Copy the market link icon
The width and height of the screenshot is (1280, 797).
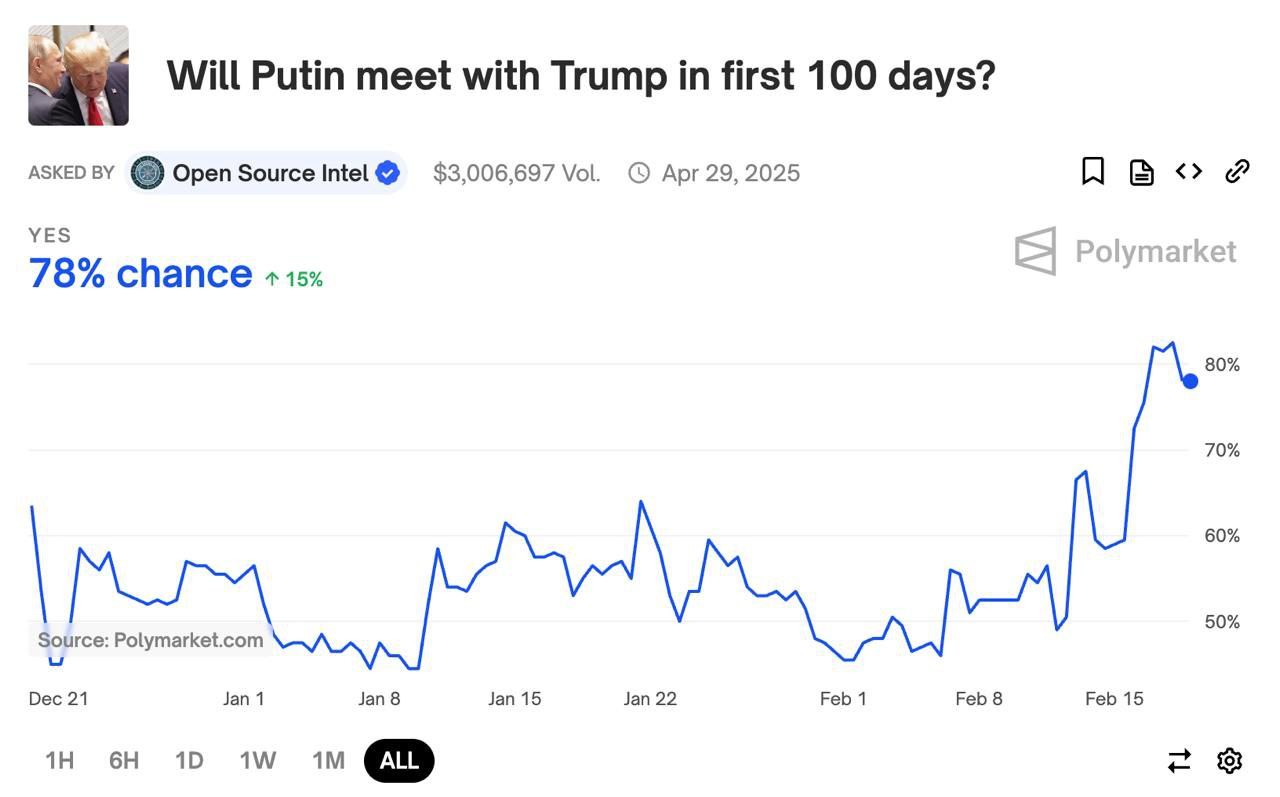[x=1237, y=172]
